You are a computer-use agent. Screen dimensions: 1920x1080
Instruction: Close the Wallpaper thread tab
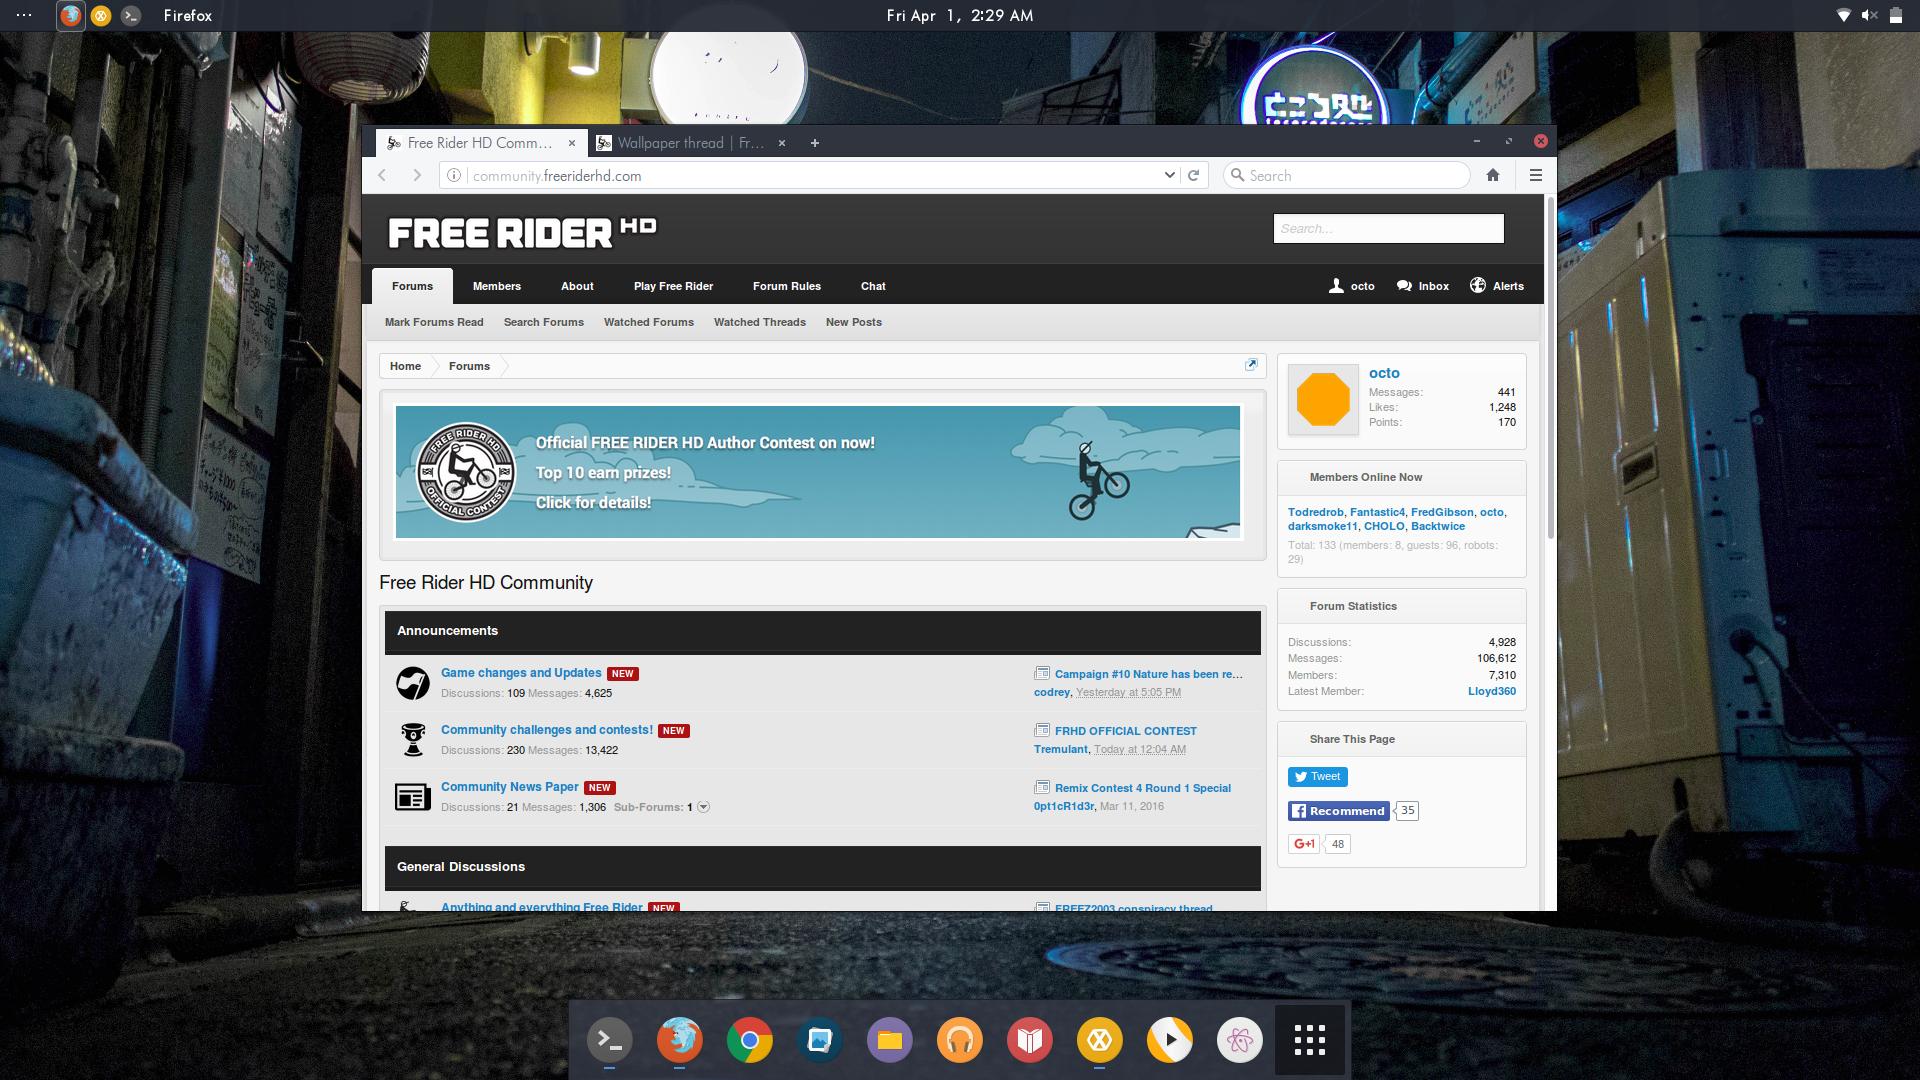coord(782,143)
